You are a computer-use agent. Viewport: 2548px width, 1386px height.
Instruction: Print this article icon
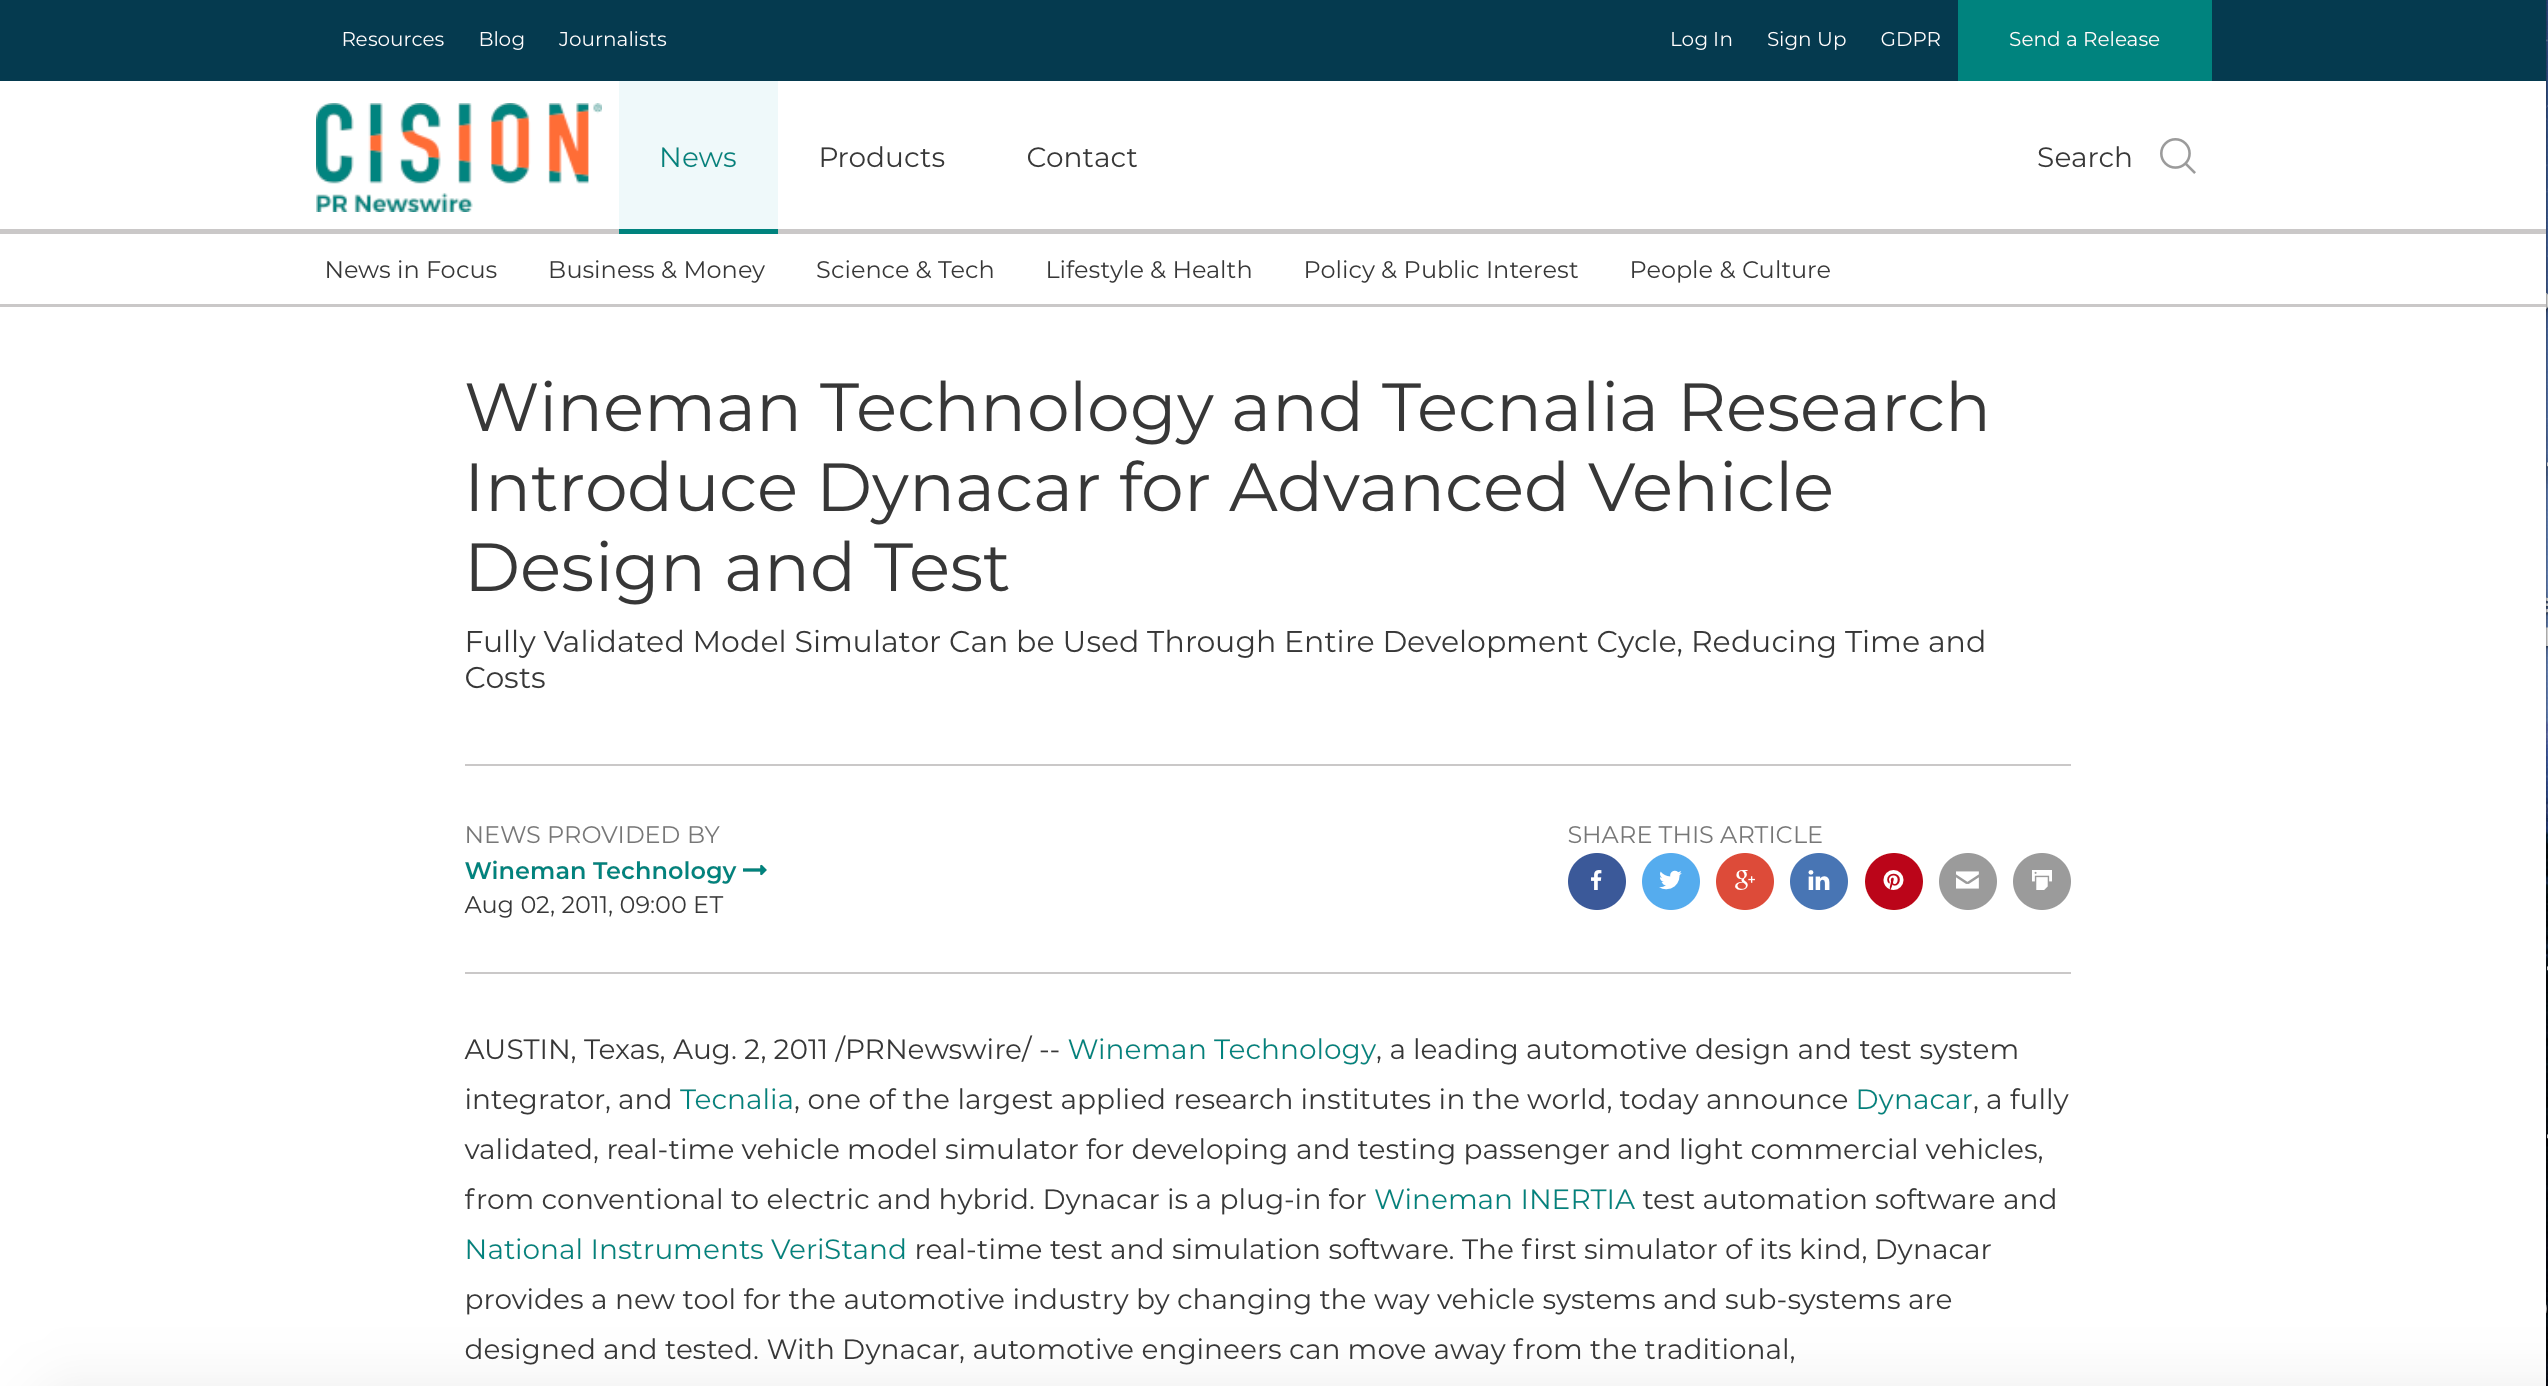click(x=2041, y=881)
